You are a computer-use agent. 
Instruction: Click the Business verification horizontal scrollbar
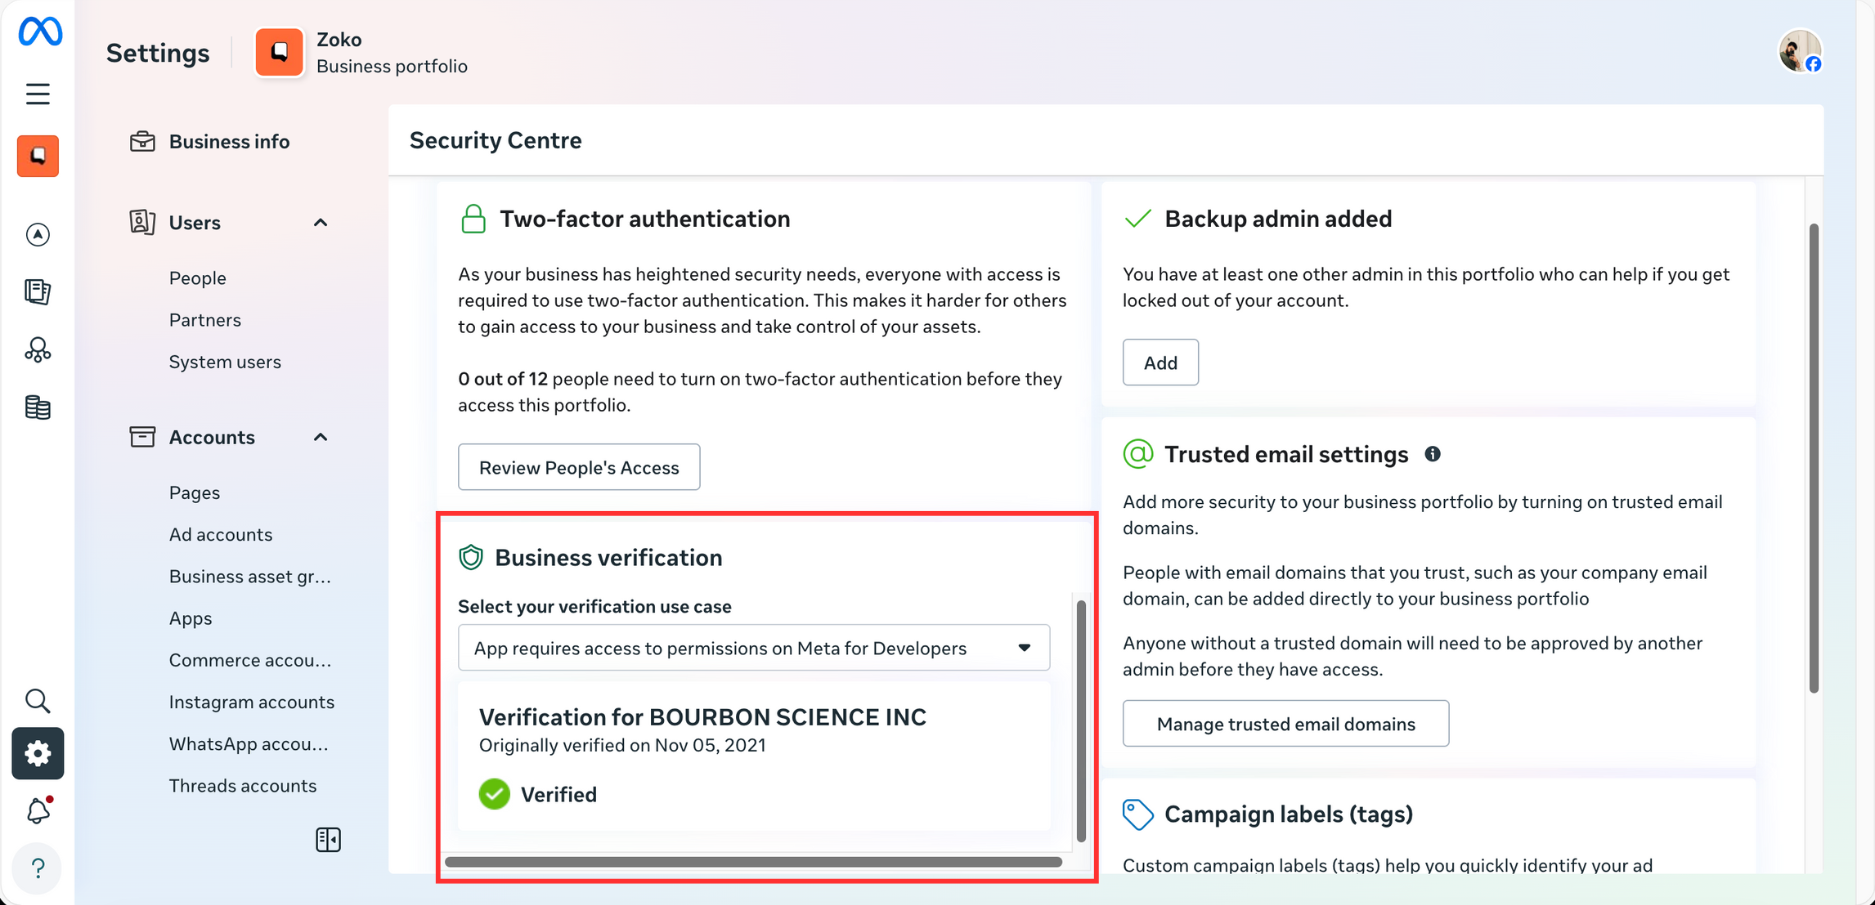coord(753,861)
